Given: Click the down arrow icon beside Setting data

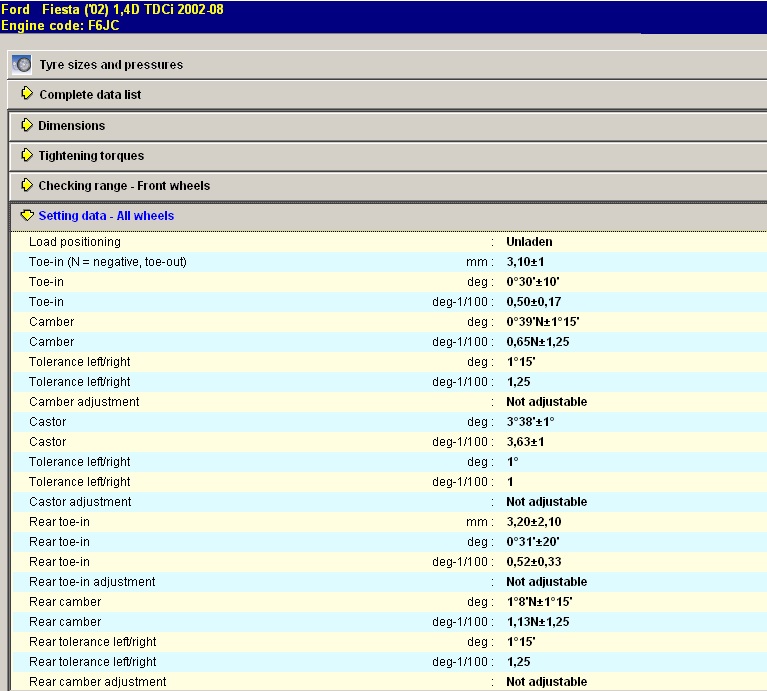Looking at the screenshot, I should coord(27,215).
